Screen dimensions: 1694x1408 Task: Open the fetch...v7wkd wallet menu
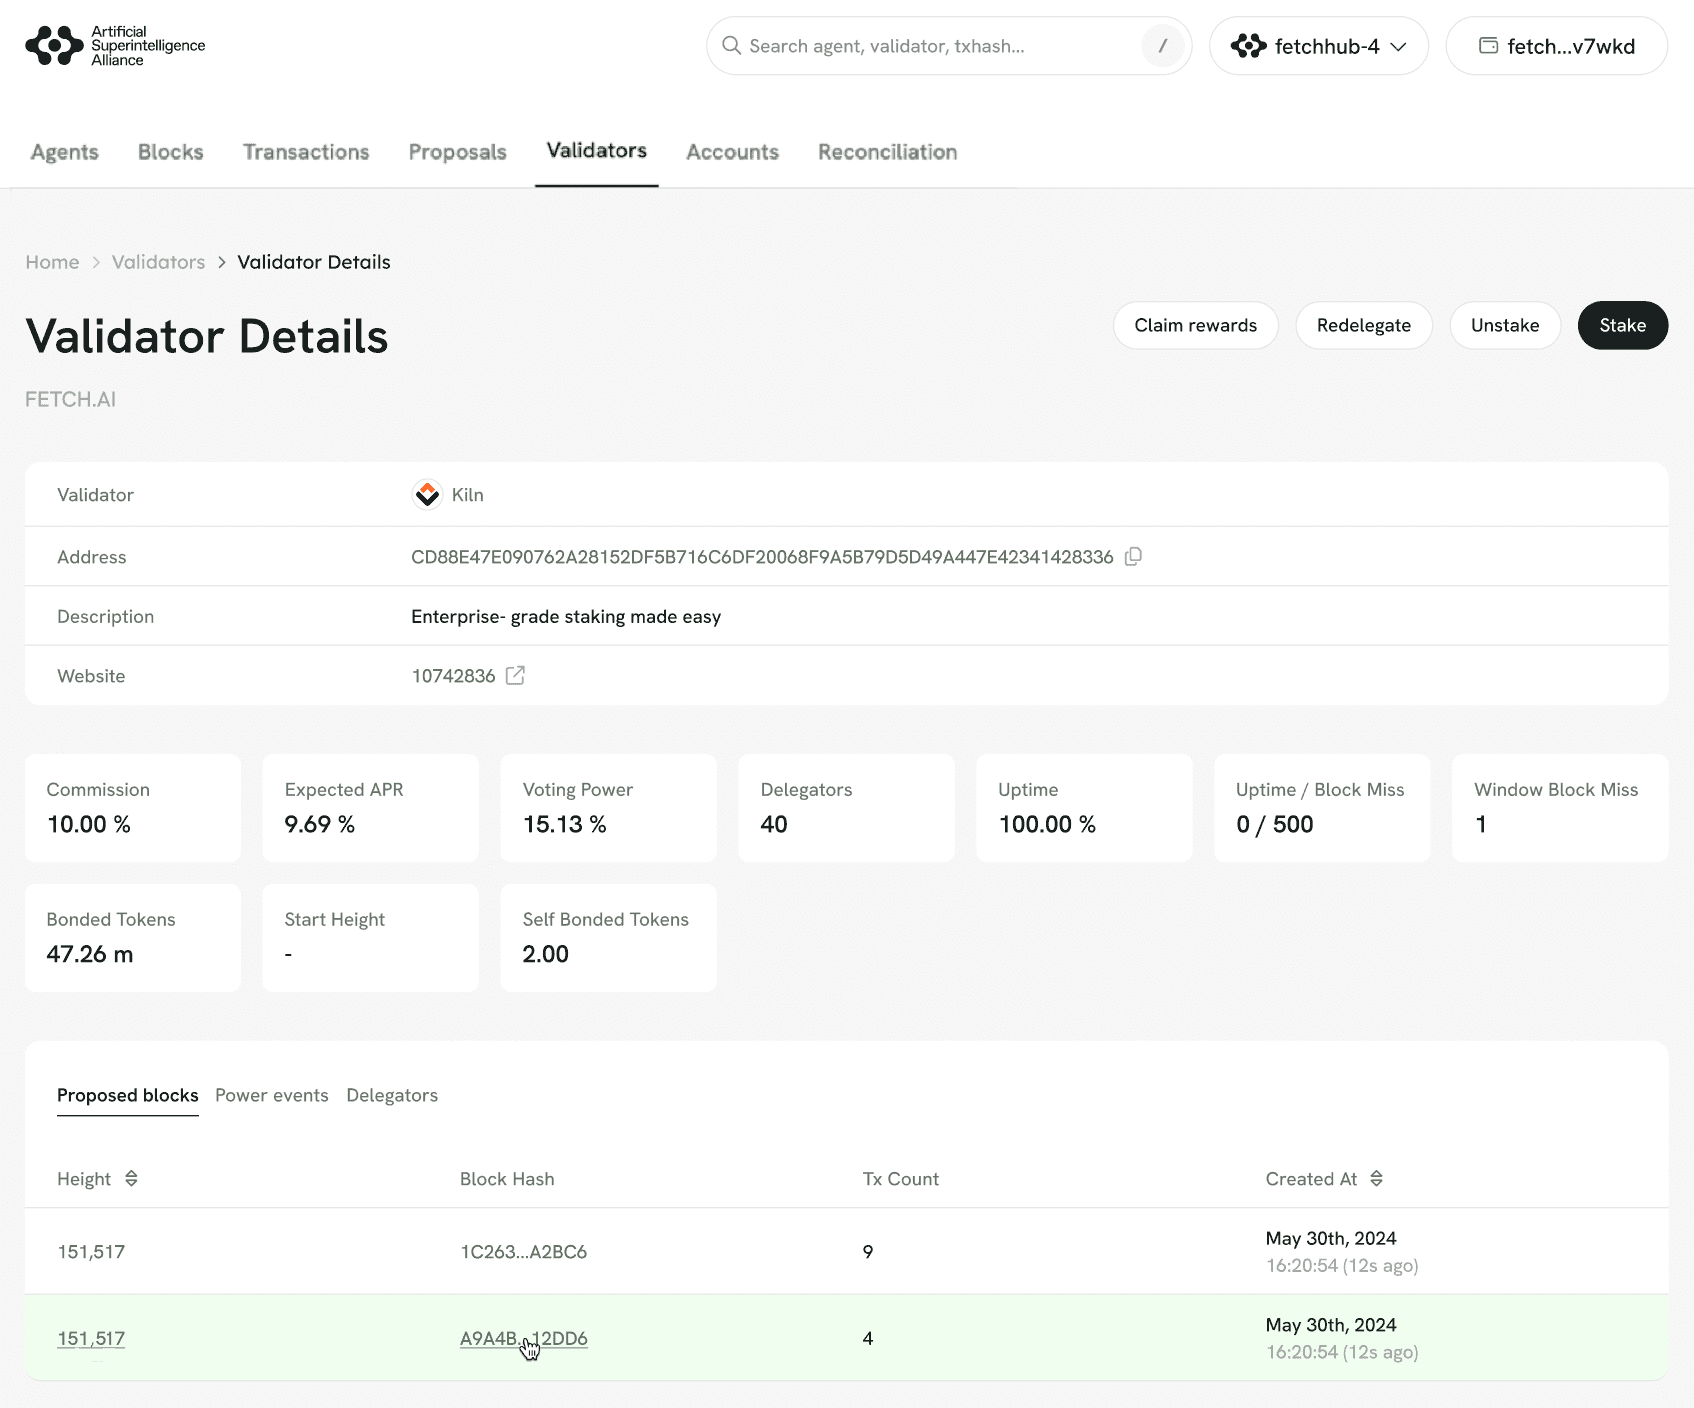click(1556, 46)
